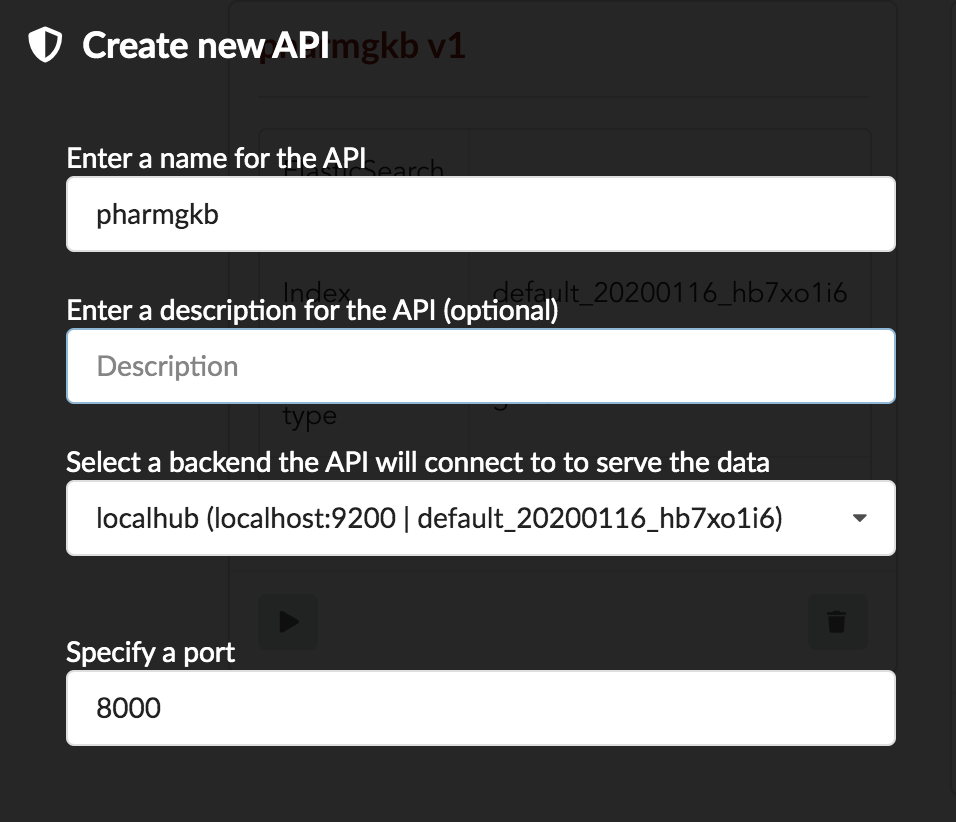Viewport: 956px width, 822px height.
Task: Click the 'Specify a port' label
Action: point(151,653)
